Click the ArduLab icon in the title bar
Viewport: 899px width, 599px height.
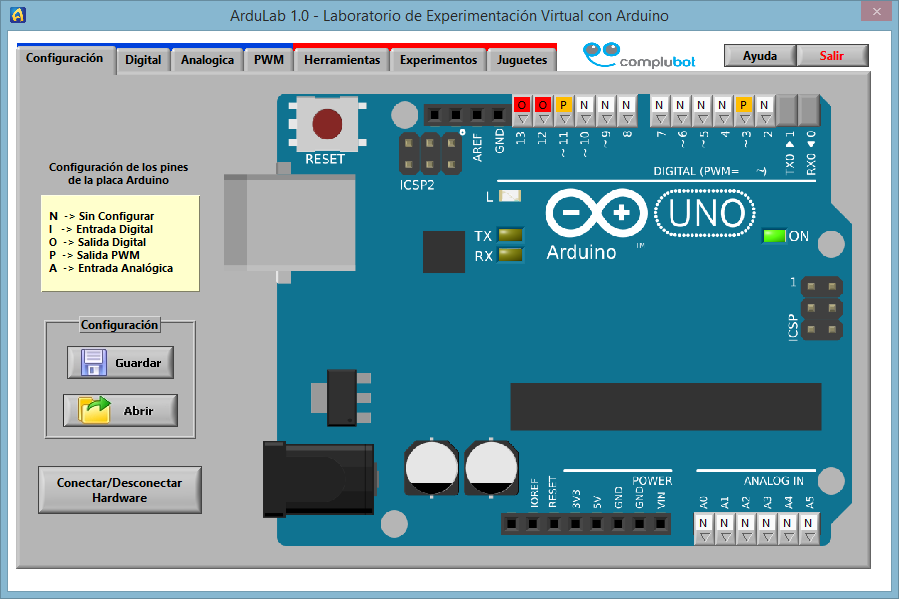(x=17, y=15)
